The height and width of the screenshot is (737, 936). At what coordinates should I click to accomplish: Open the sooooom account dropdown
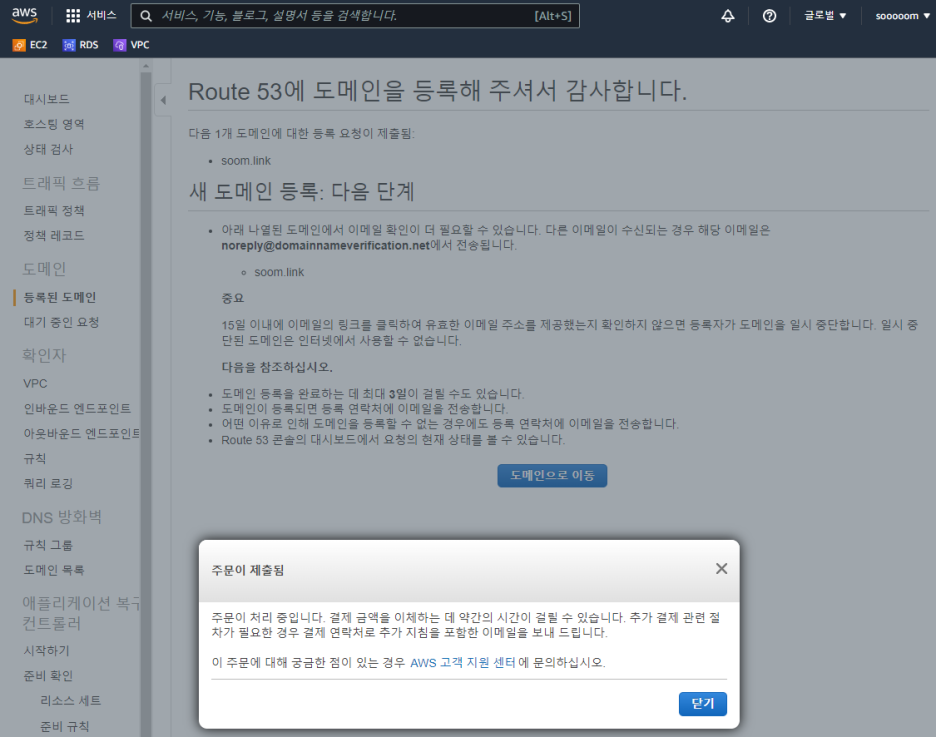point(903,16)
